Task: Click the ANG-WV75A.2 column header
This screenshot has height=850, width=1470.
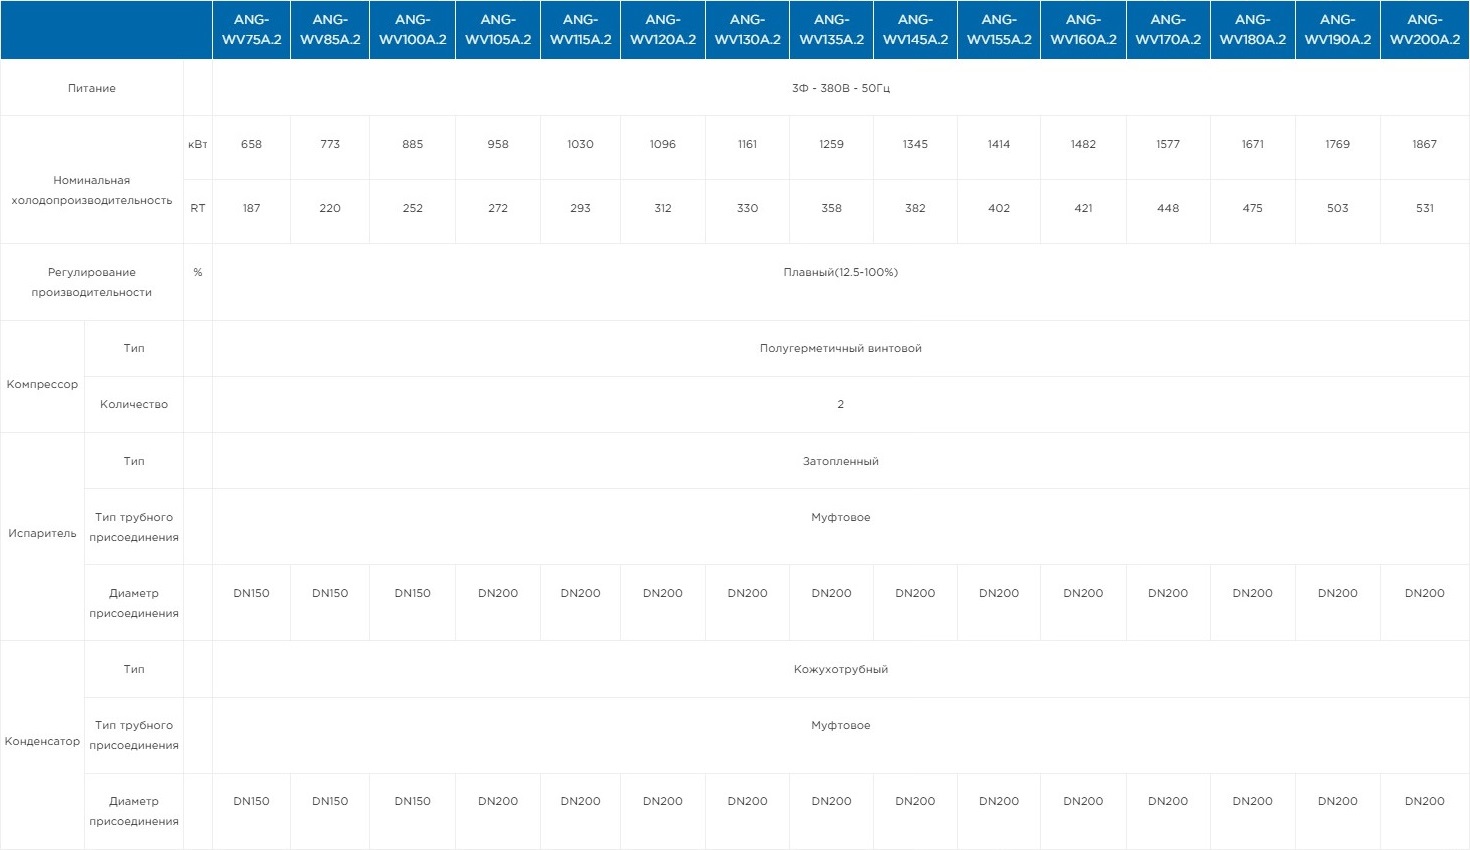Action: click(251, 30)
